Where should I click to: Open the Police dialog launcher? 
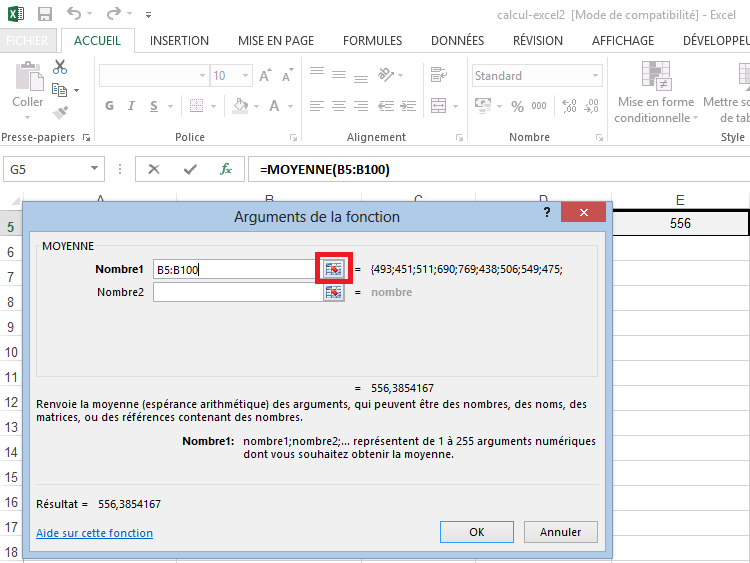pyautogui.click(x=293, y=138)
